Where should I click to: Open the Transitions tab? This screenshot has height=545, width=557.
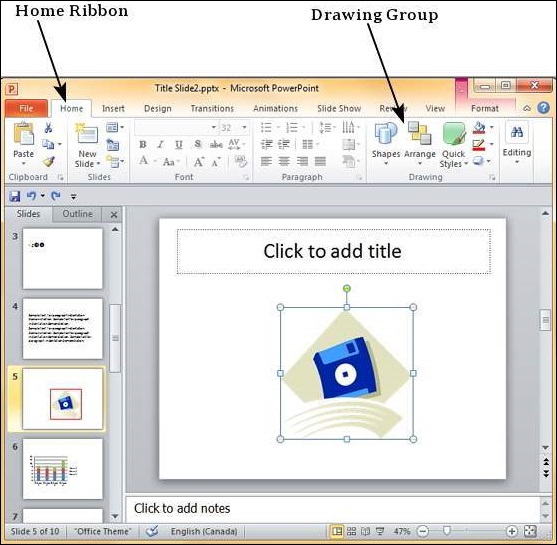[x=212, y=108]
